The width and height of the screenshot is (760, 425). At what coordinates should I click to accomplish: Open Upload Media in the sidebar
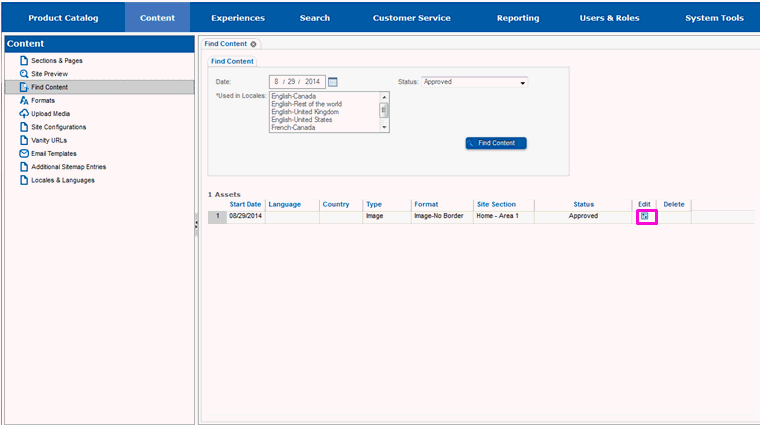tap(50, 113)
